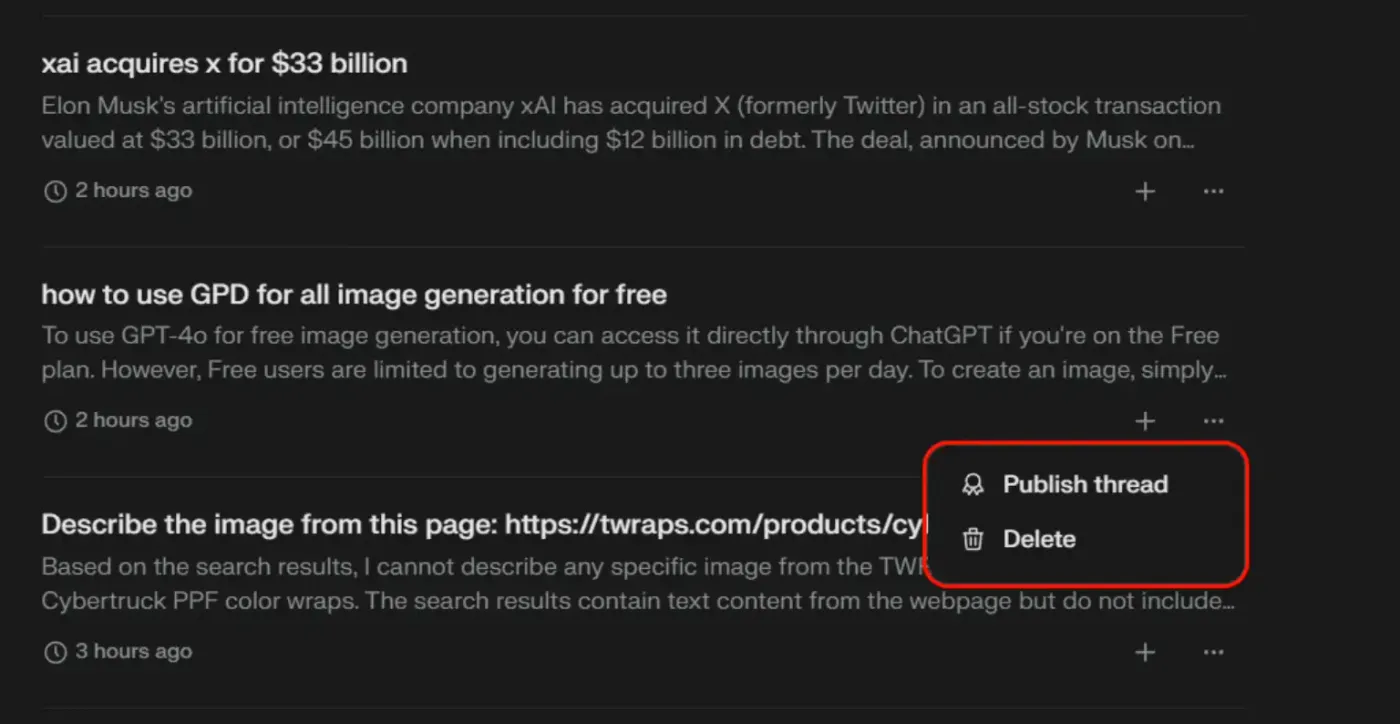The width and height of the screenshot is (1400, 724).
Task: Click the clock icon under the xai acquires thread
Action: (55, 191)
